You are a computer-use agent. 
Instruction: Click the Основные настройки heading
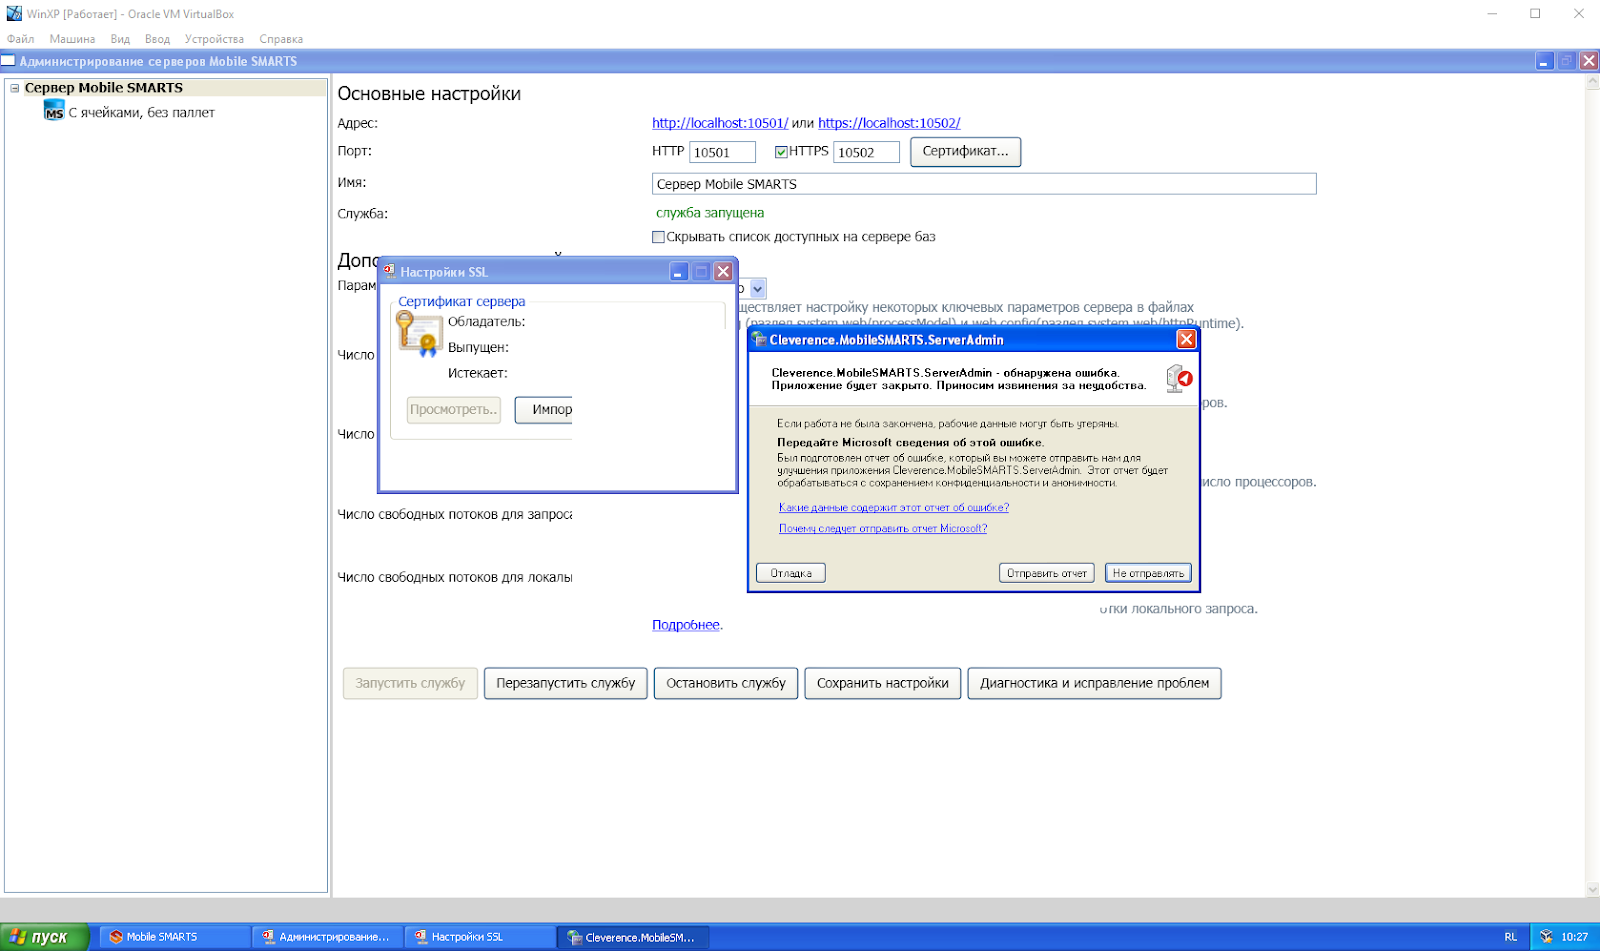pyautogui.click(x=429, y=94)
